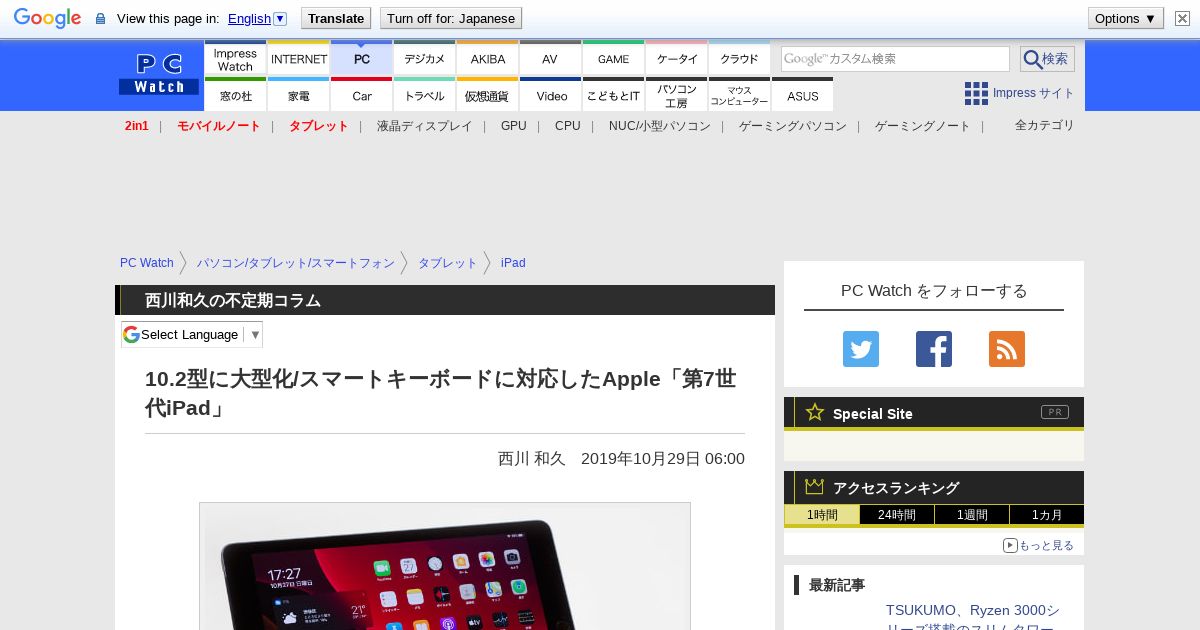This screenshot has width=1200, height=630.
Task: Click the PR badge in Special Site
Action: [1055, 412]
